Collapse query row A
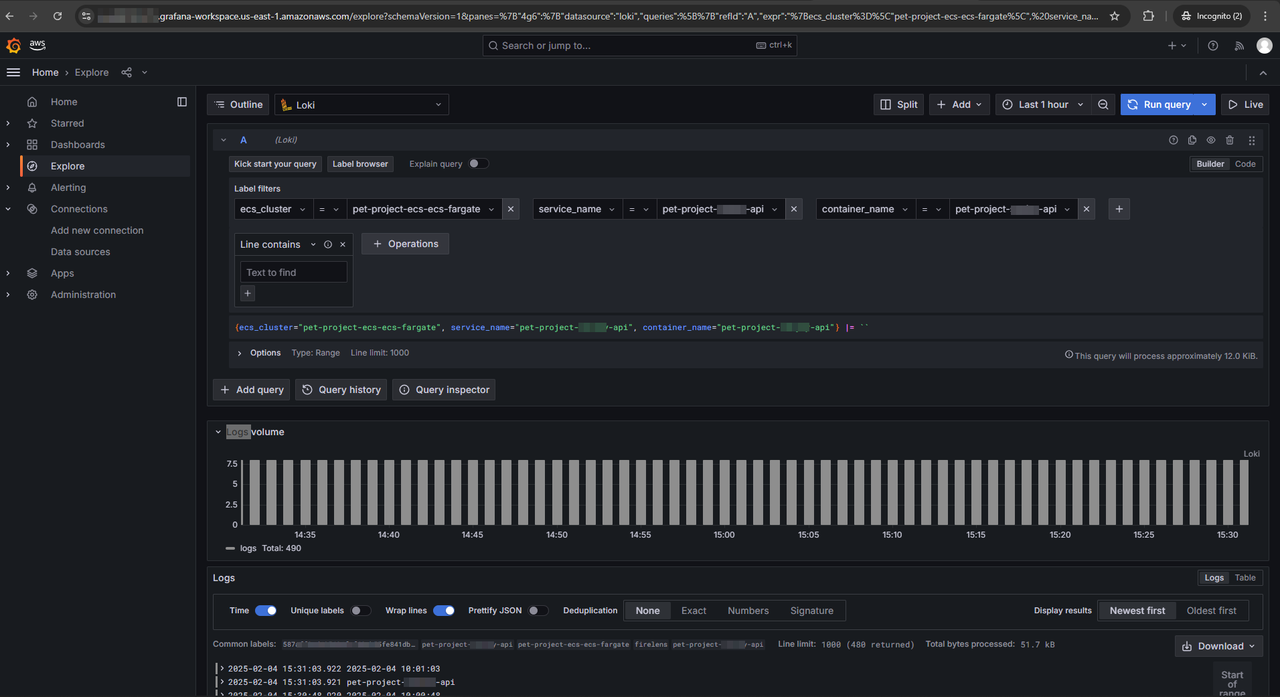 [223, 140]
